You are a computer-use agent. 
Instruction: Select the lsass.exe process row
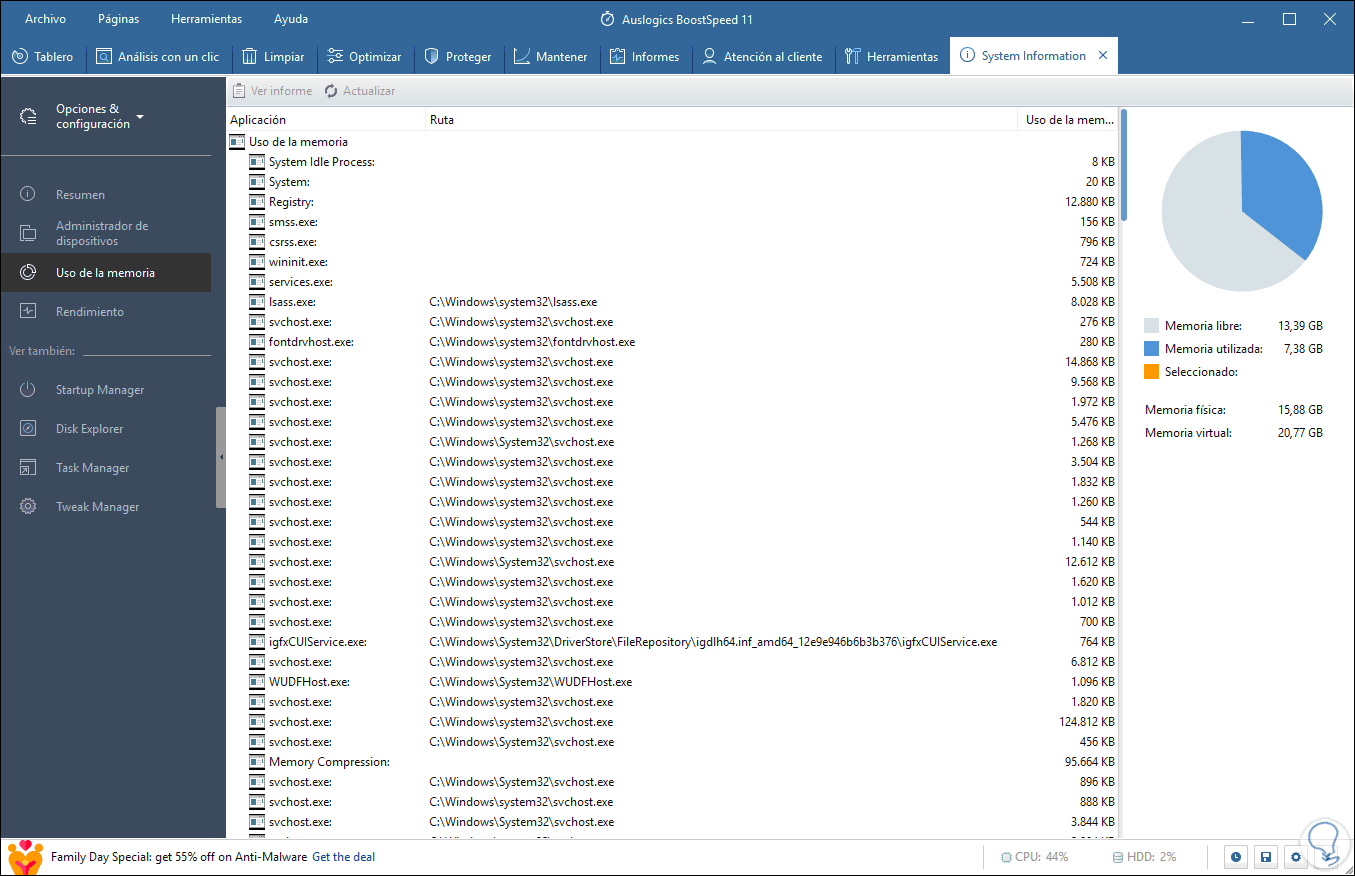coord(672,302)
